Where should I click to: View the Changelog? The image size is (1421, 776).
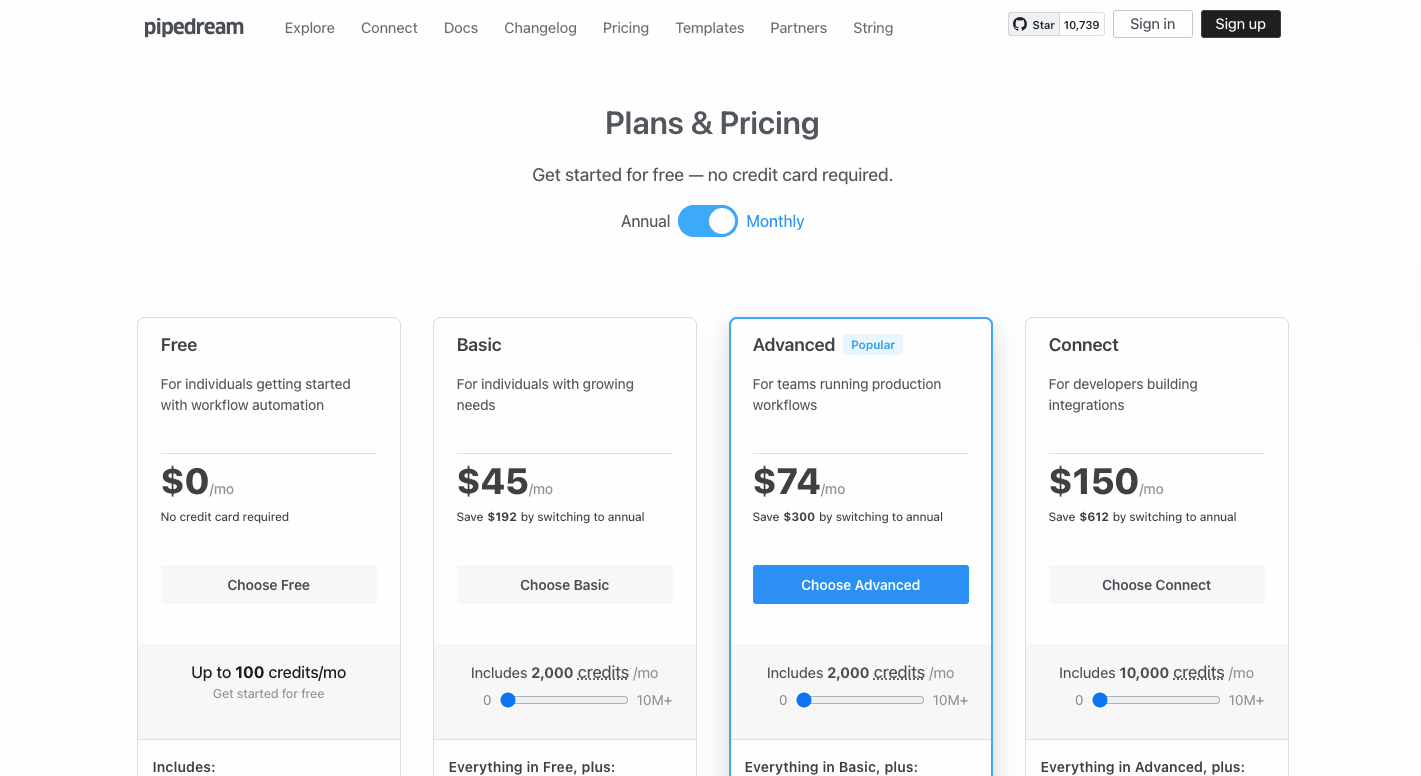(540, 28)
